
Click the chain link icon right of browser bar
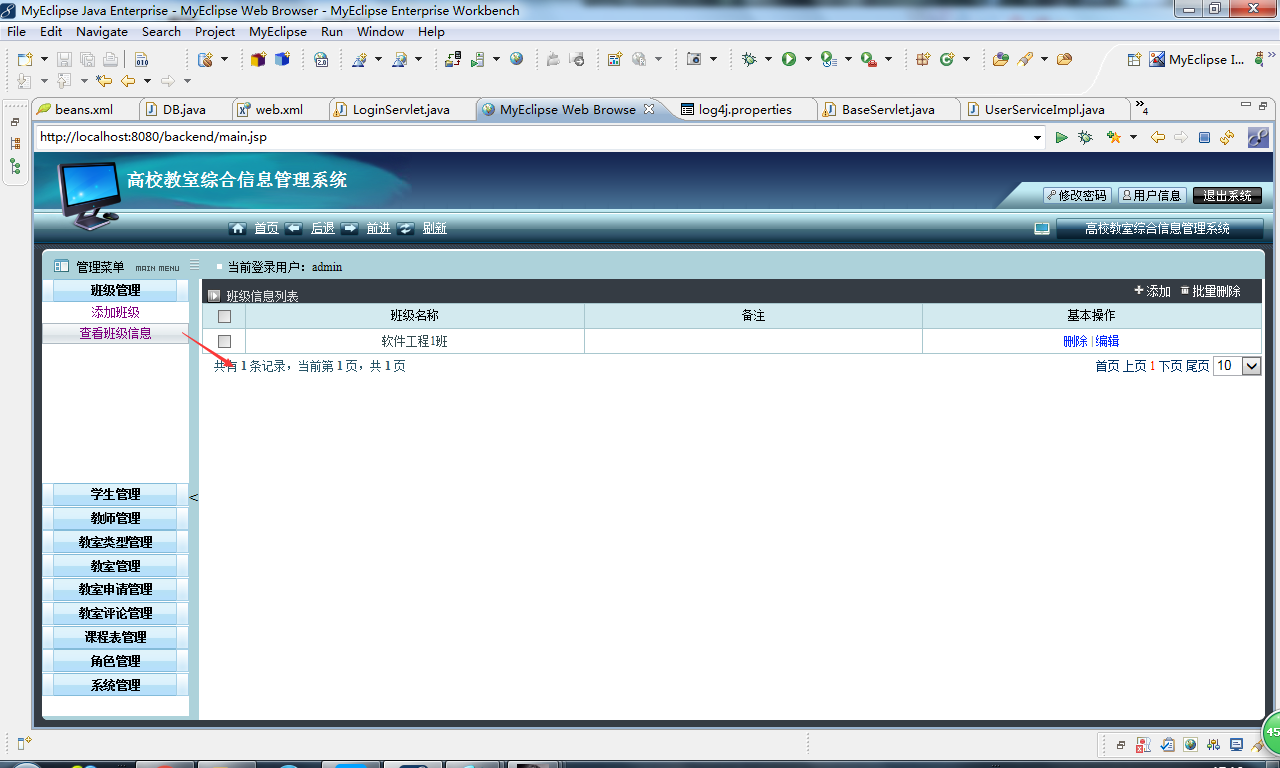tap(1259, 137)
